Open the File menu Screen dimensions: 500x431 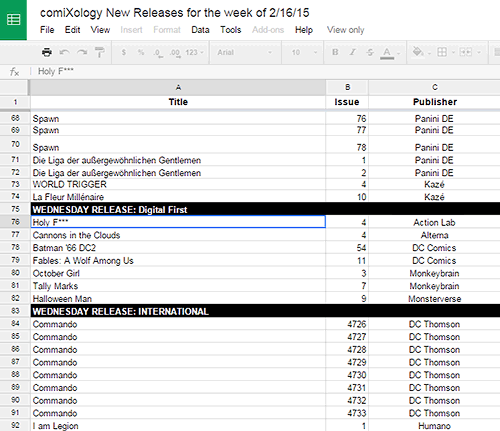click(47, 30)
